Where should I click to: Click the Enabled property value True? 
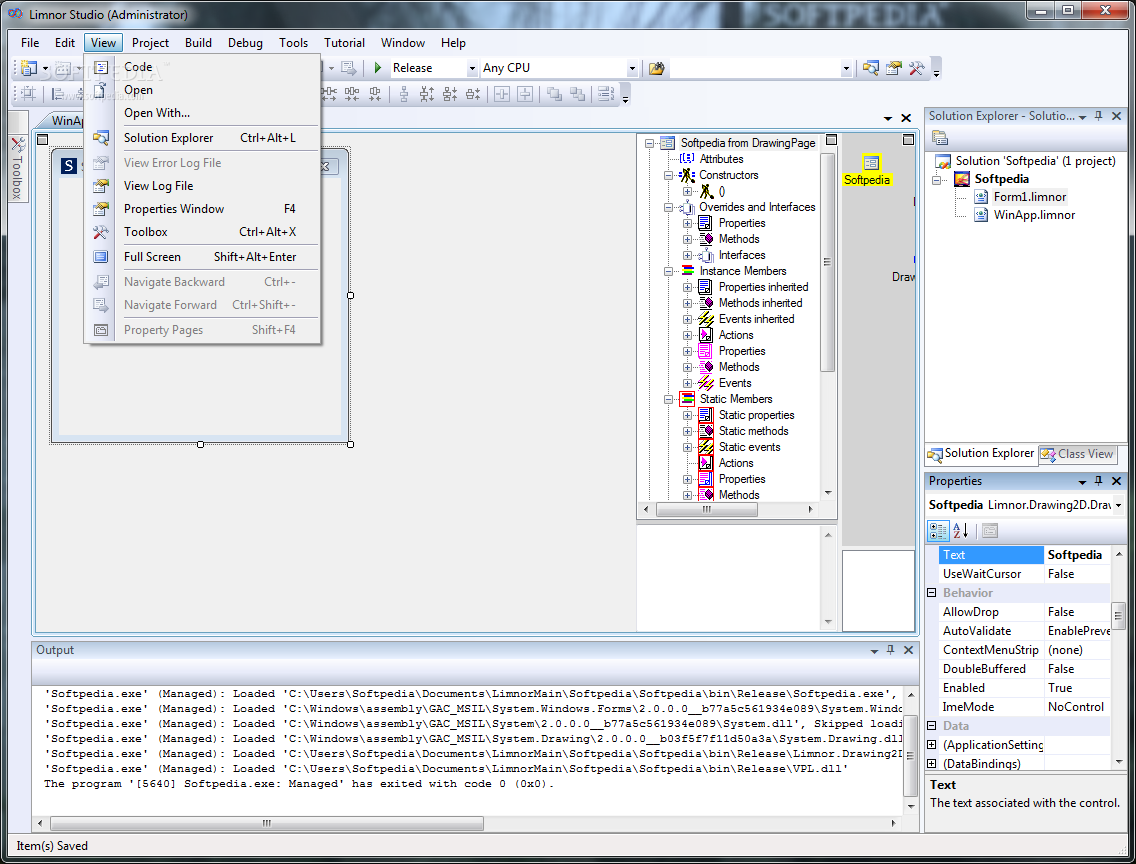point(1077,688)
